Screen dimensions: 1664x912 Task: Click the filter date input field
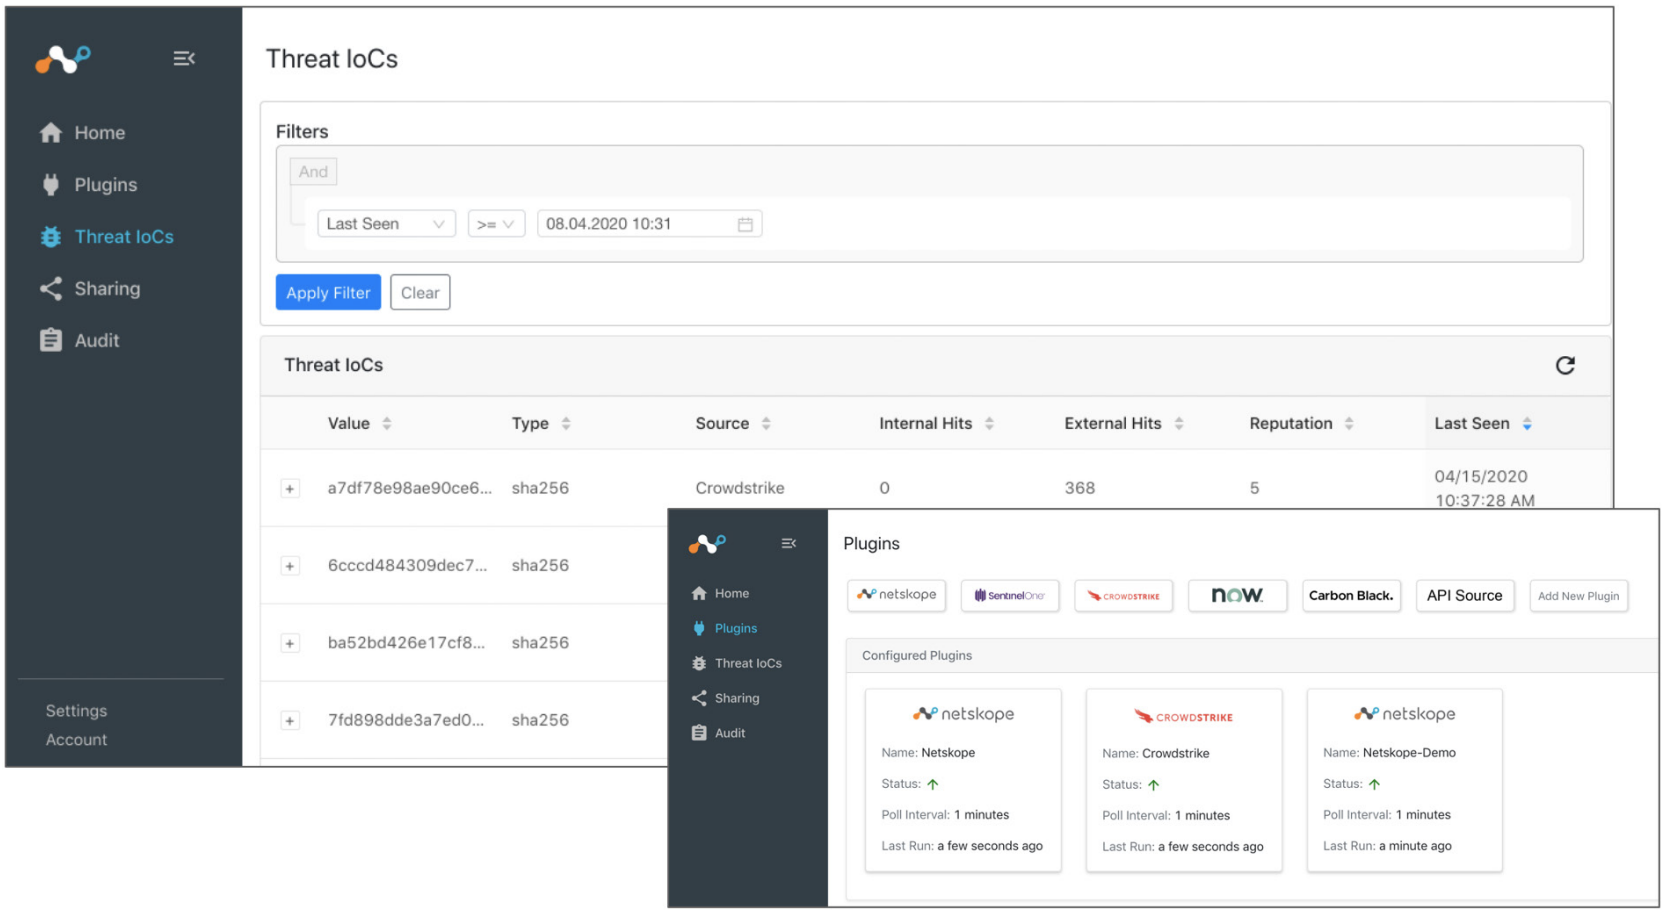tap(635, 224)
